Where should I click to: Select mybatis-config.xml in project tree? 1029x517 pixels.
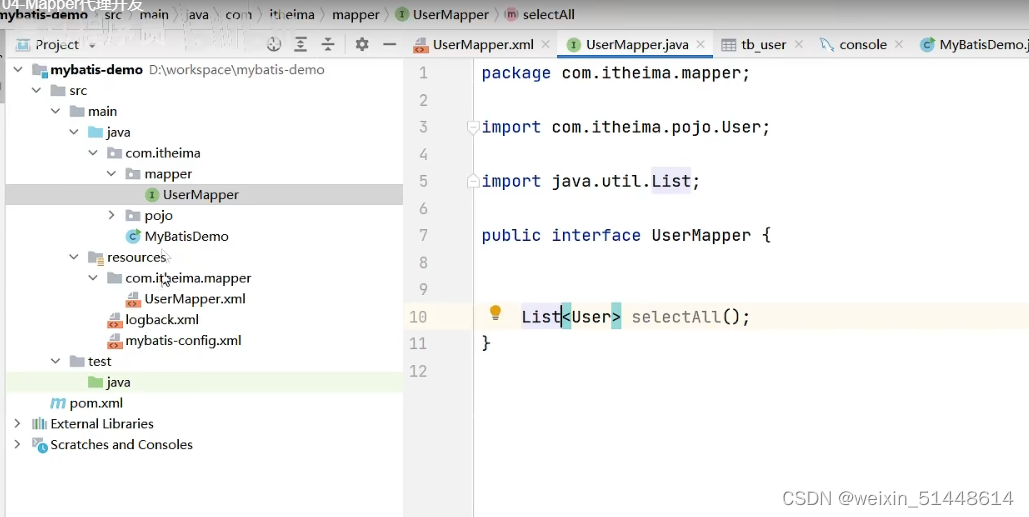tap(183, 341)
